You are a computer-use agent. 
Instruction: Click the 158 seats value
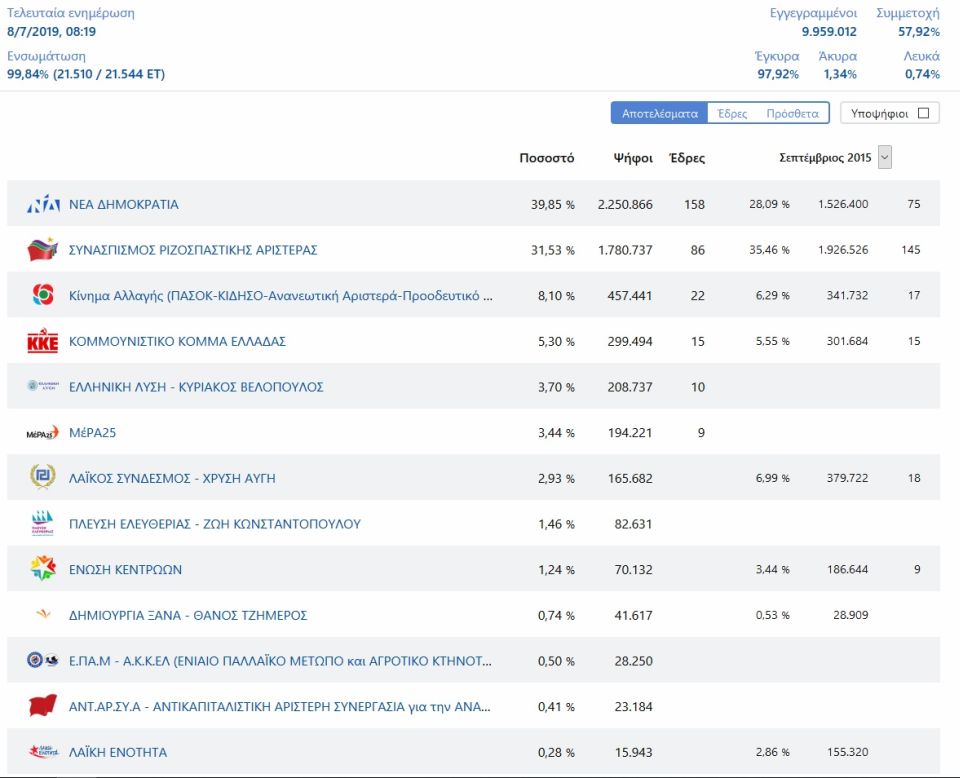click(694, 204)
